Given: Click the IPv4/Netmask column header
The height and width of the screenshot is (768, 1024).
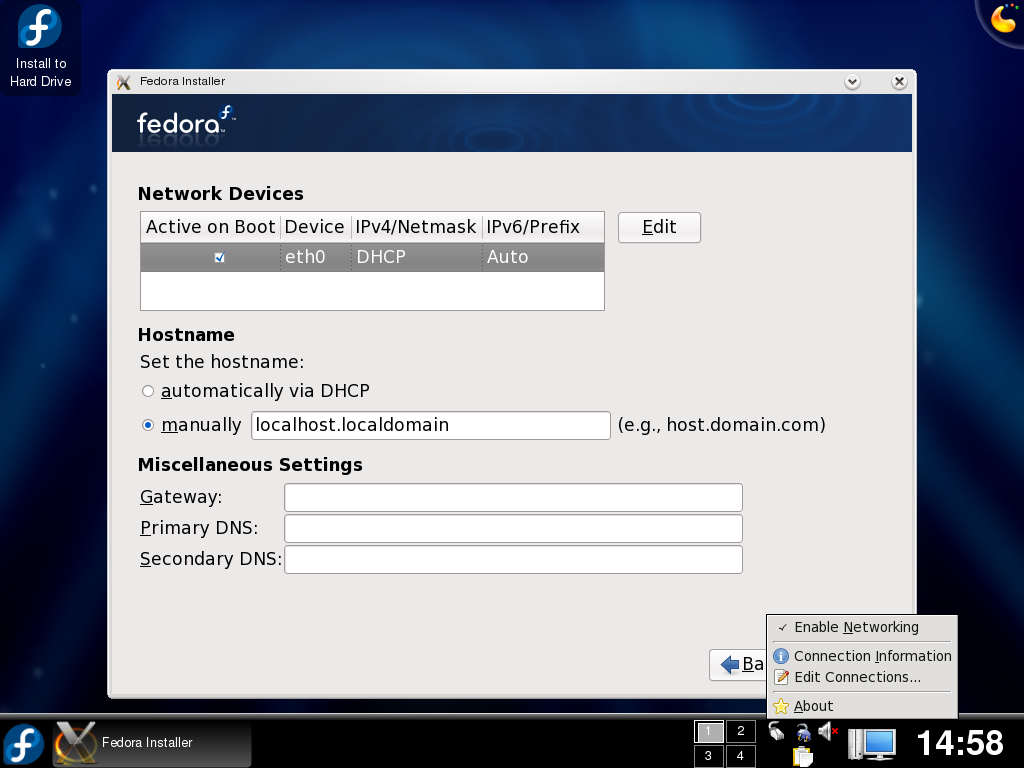Looking at the screenshot, I should coord(416,227).
